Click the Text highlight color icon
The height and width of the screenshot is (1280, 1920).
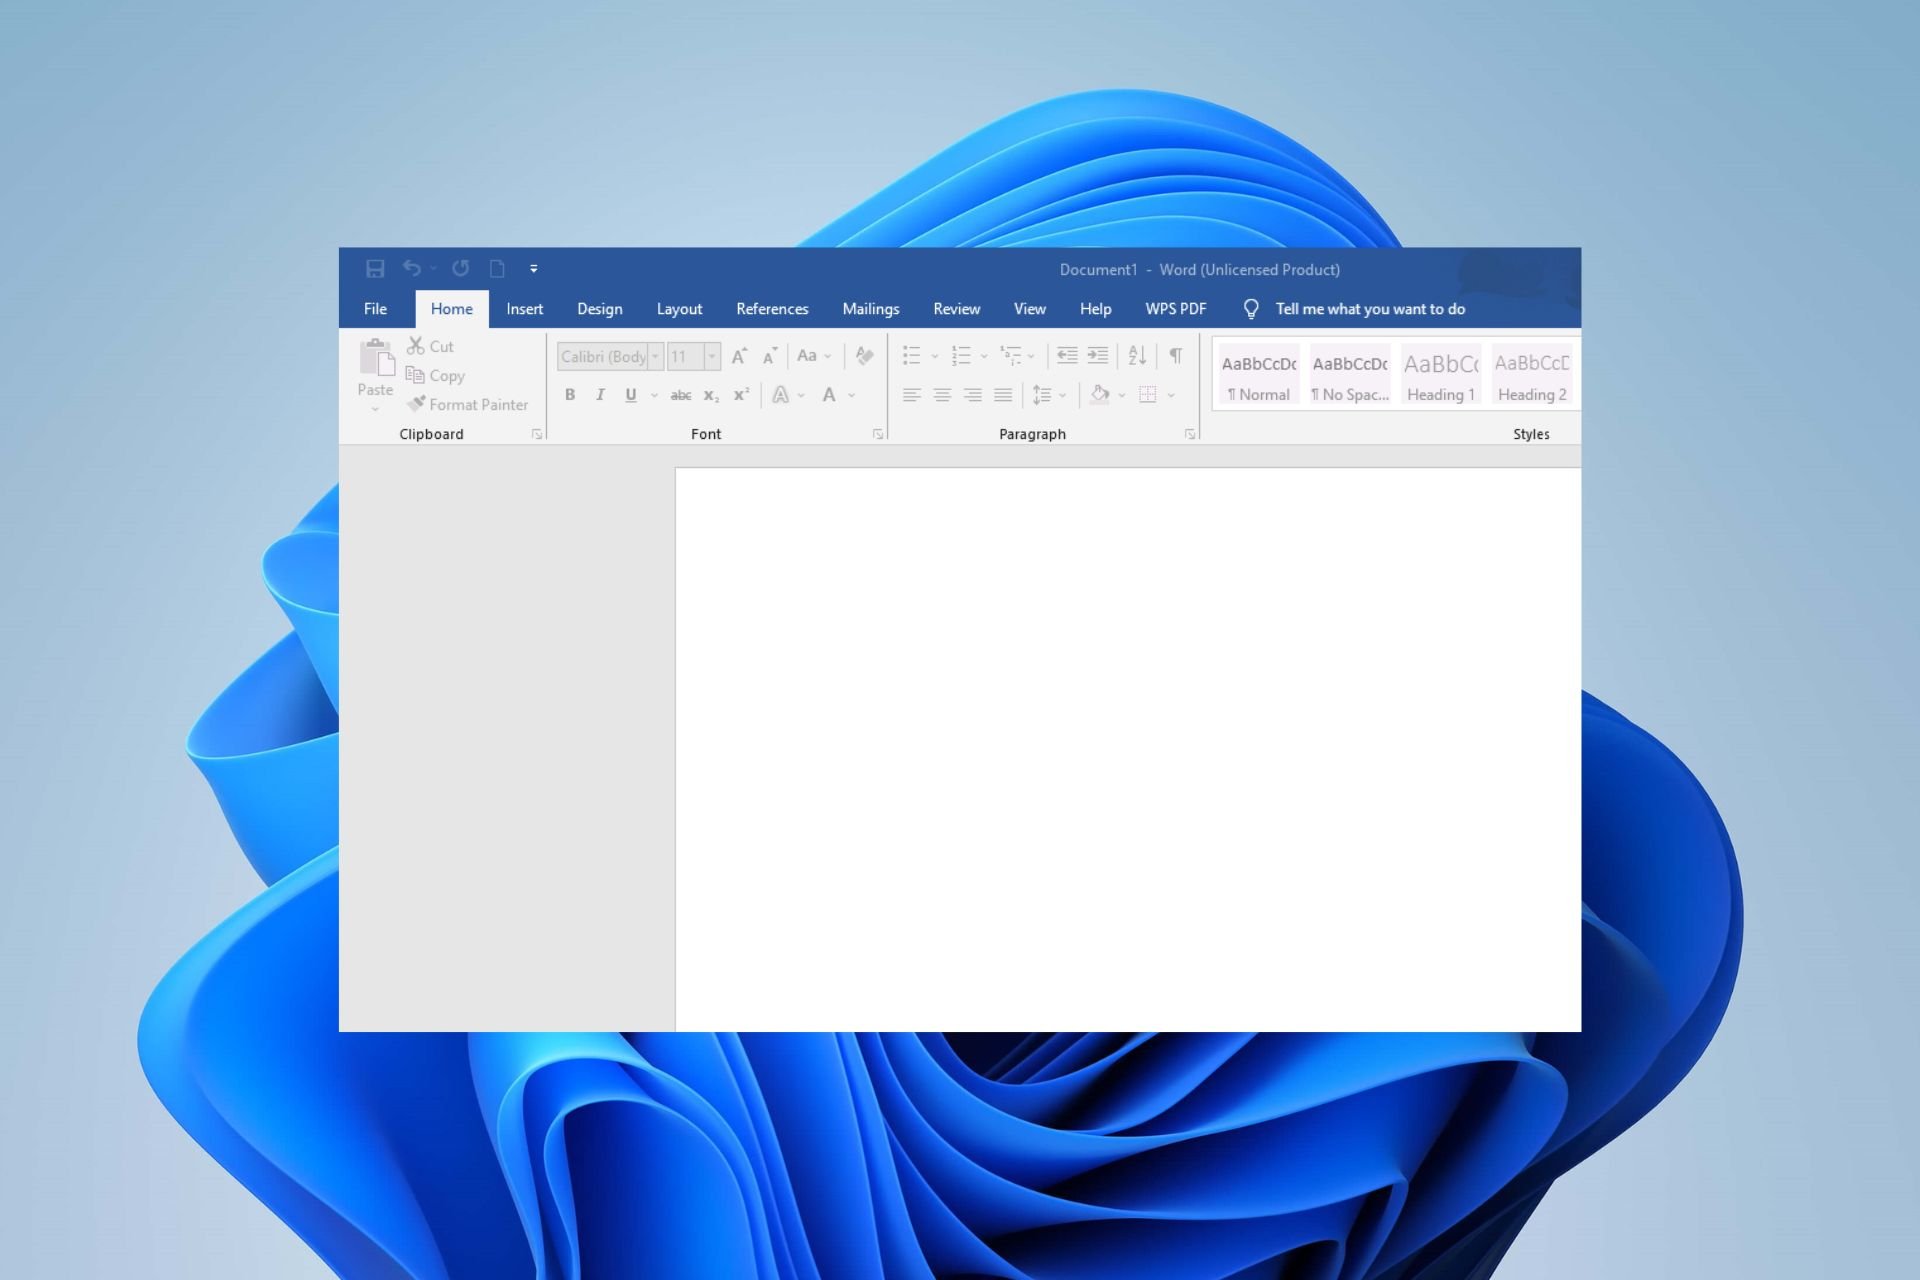click(783, 394)
